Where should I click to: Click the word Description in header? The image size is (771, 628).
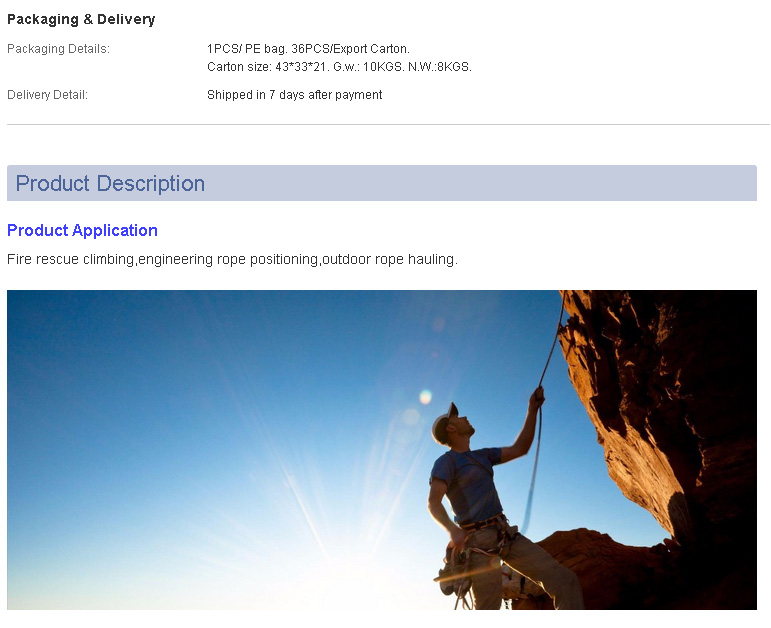tap(150, 183)
